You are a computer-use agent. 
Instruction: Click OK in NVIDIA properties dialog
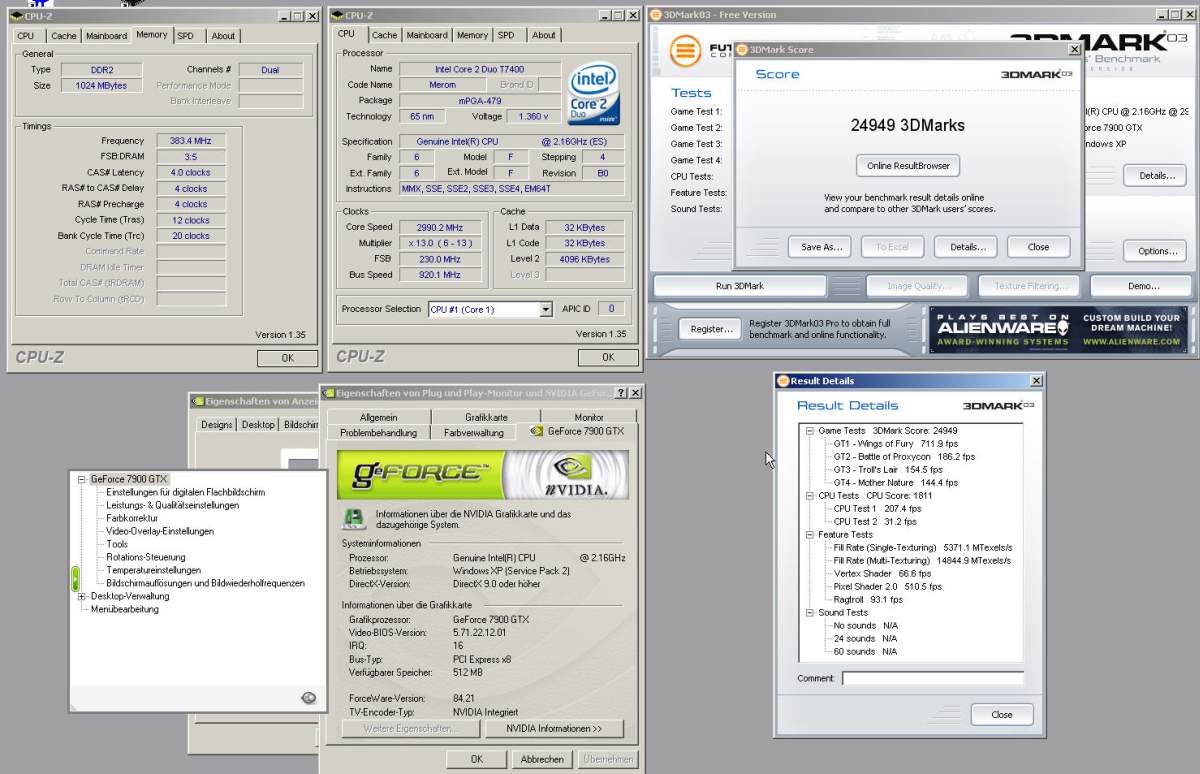(x=477, y=759)
